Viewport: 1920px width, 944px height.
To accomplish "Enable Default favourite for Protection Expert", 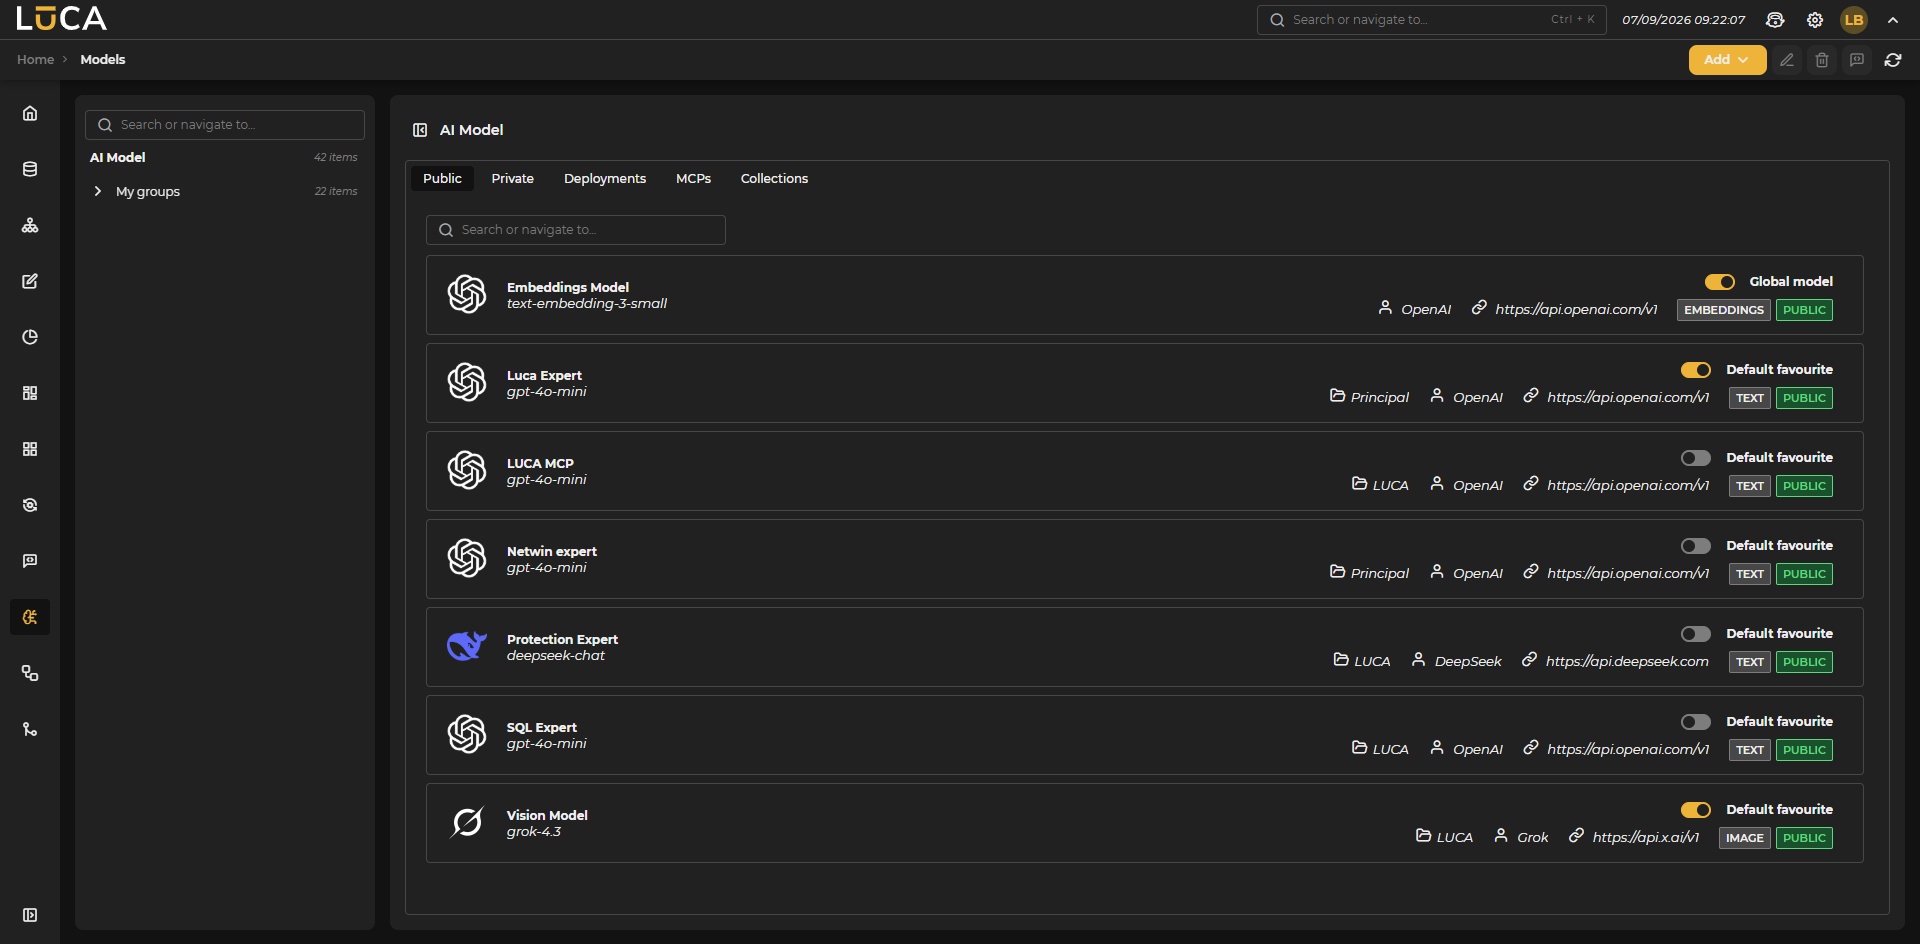I will 1696,634.
